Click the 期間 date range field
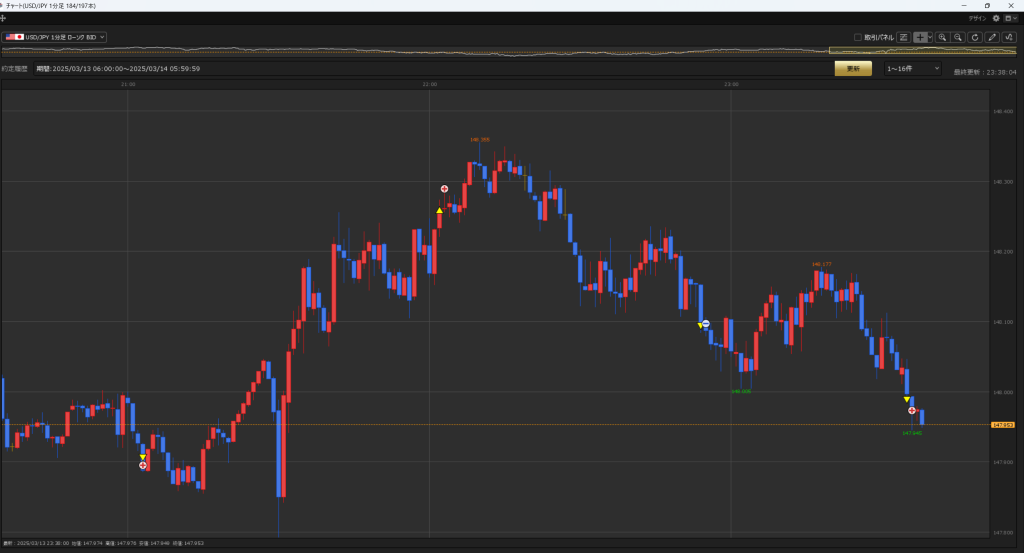 (x=124, y=69)
